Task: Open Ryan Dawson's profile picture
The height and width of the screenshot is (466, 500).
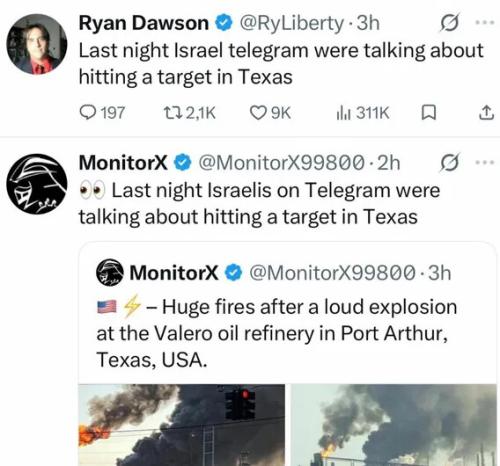Action: [37, 44]
